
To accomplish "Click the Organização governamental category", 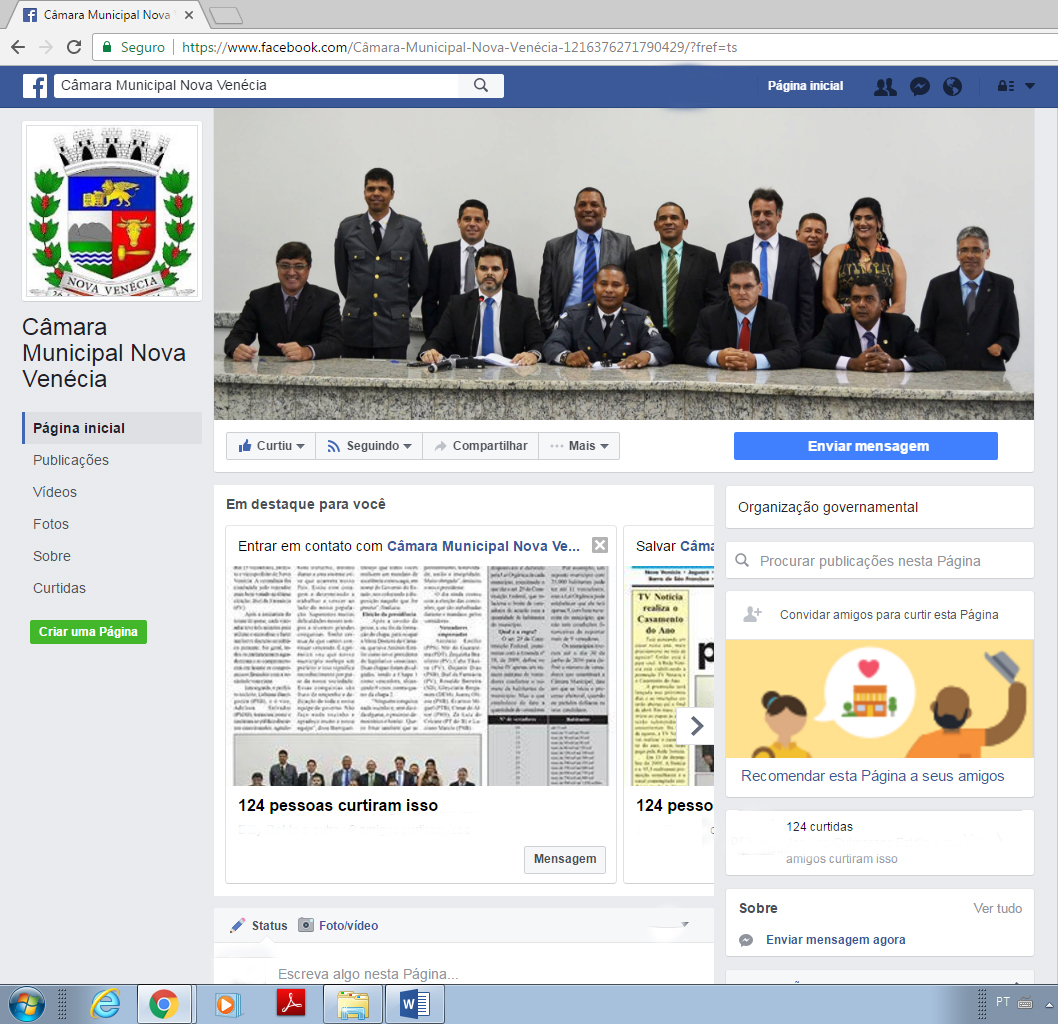I will (828, 507).
